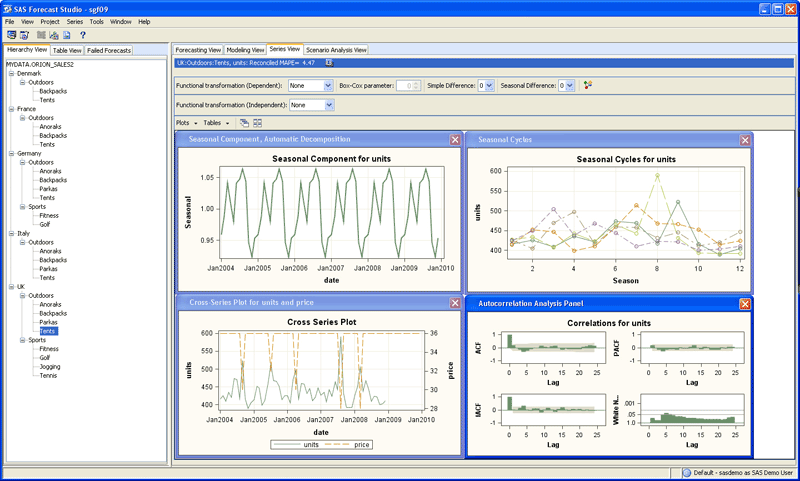Select Backpacks under Denmark Outdoors
800x481 pixels.
(53, 91)
